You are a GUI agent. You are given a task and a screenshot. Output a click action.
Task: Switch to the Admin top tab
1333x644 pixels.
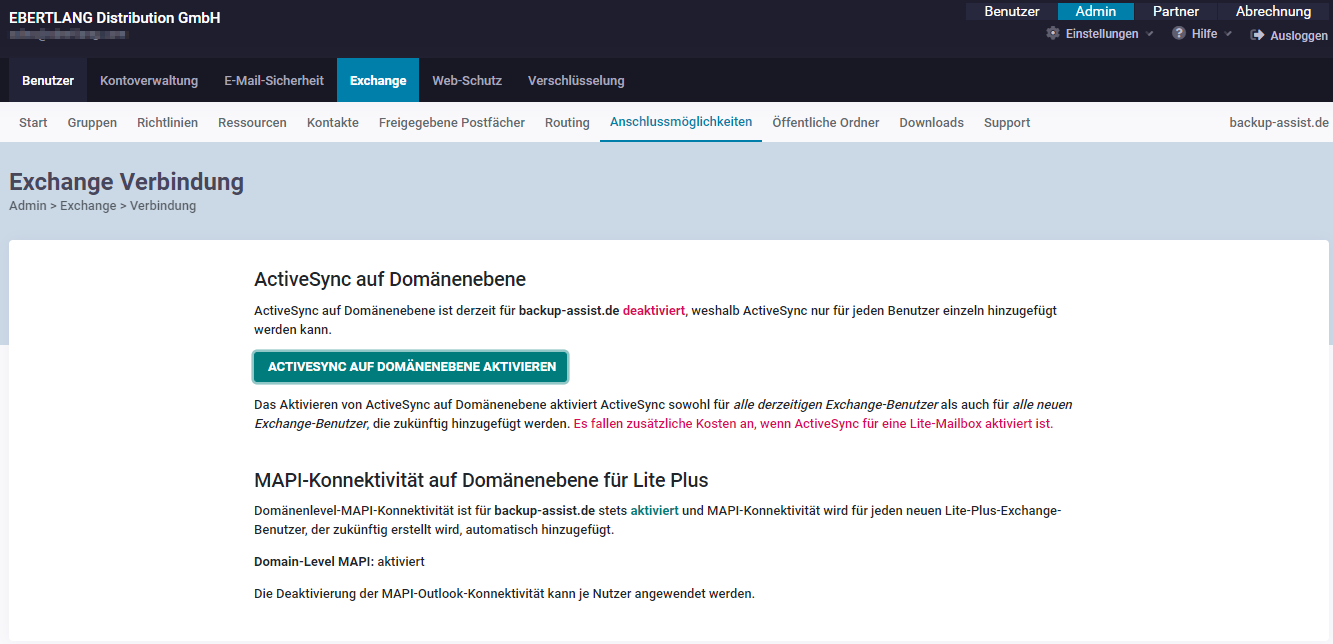[x=1095, y=12]
